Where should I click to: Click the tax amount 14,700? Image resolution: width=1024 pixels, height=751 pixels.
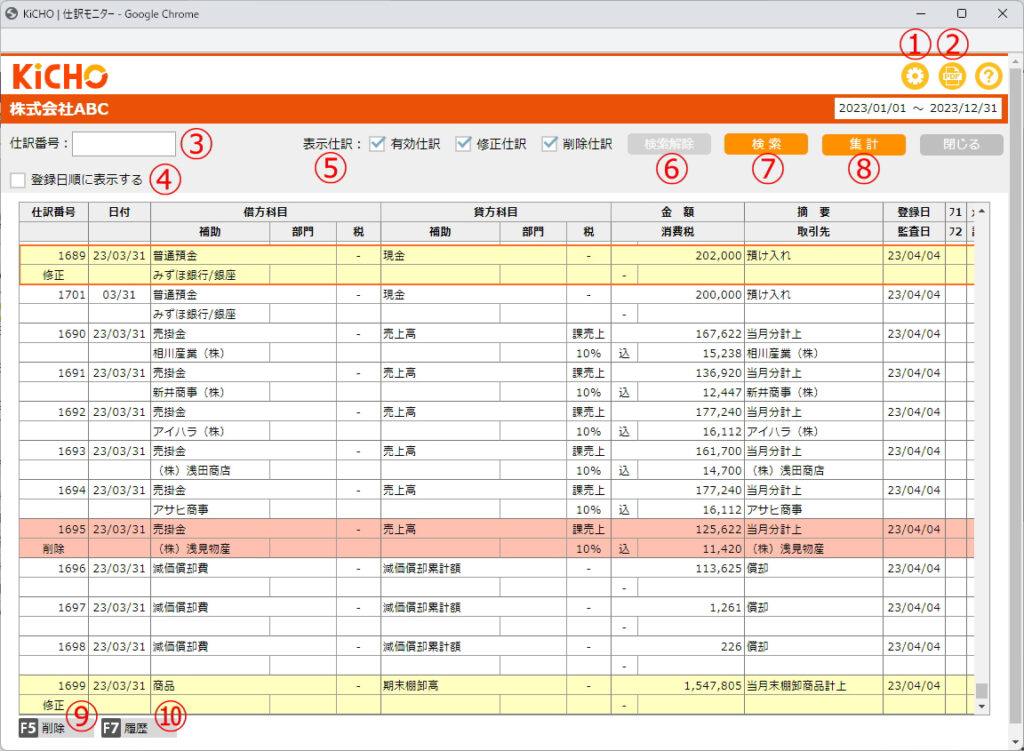click(722, 470)
